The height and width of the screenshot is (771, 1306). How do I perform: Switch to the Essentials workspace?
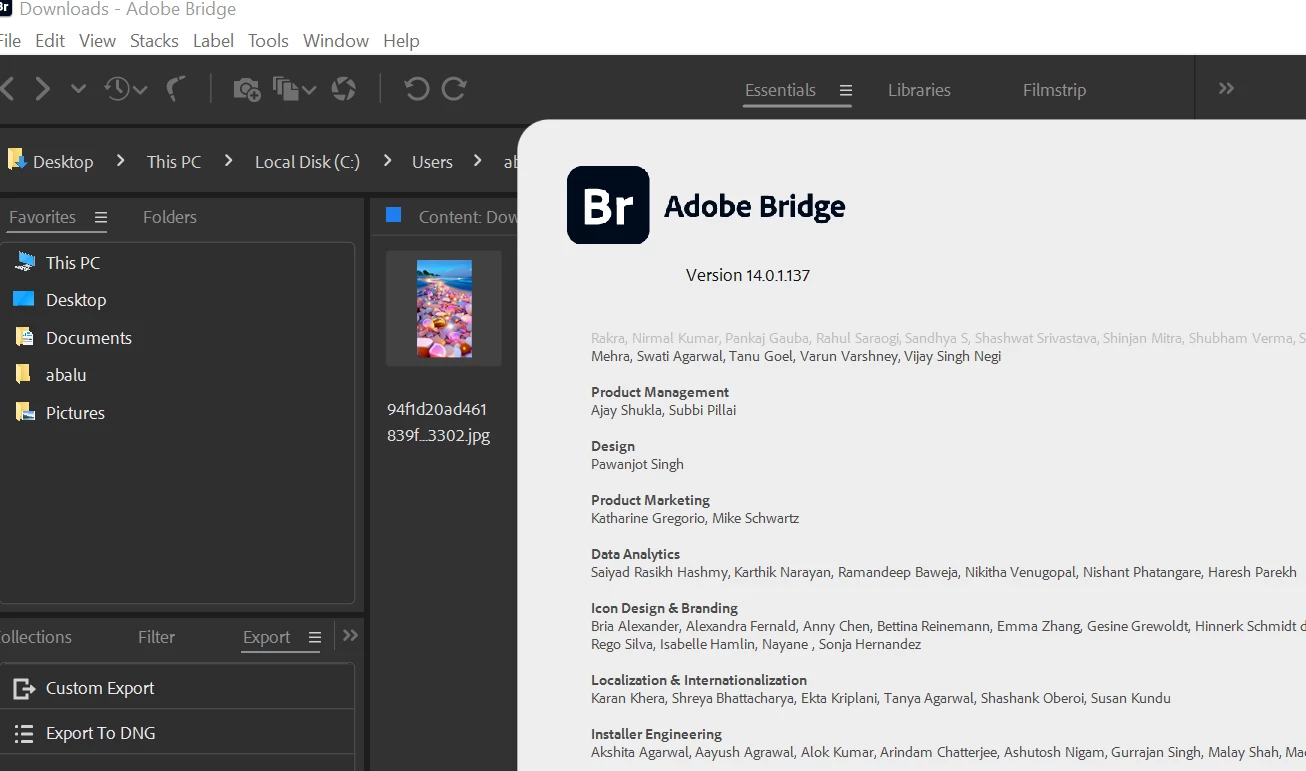(780, 90)
